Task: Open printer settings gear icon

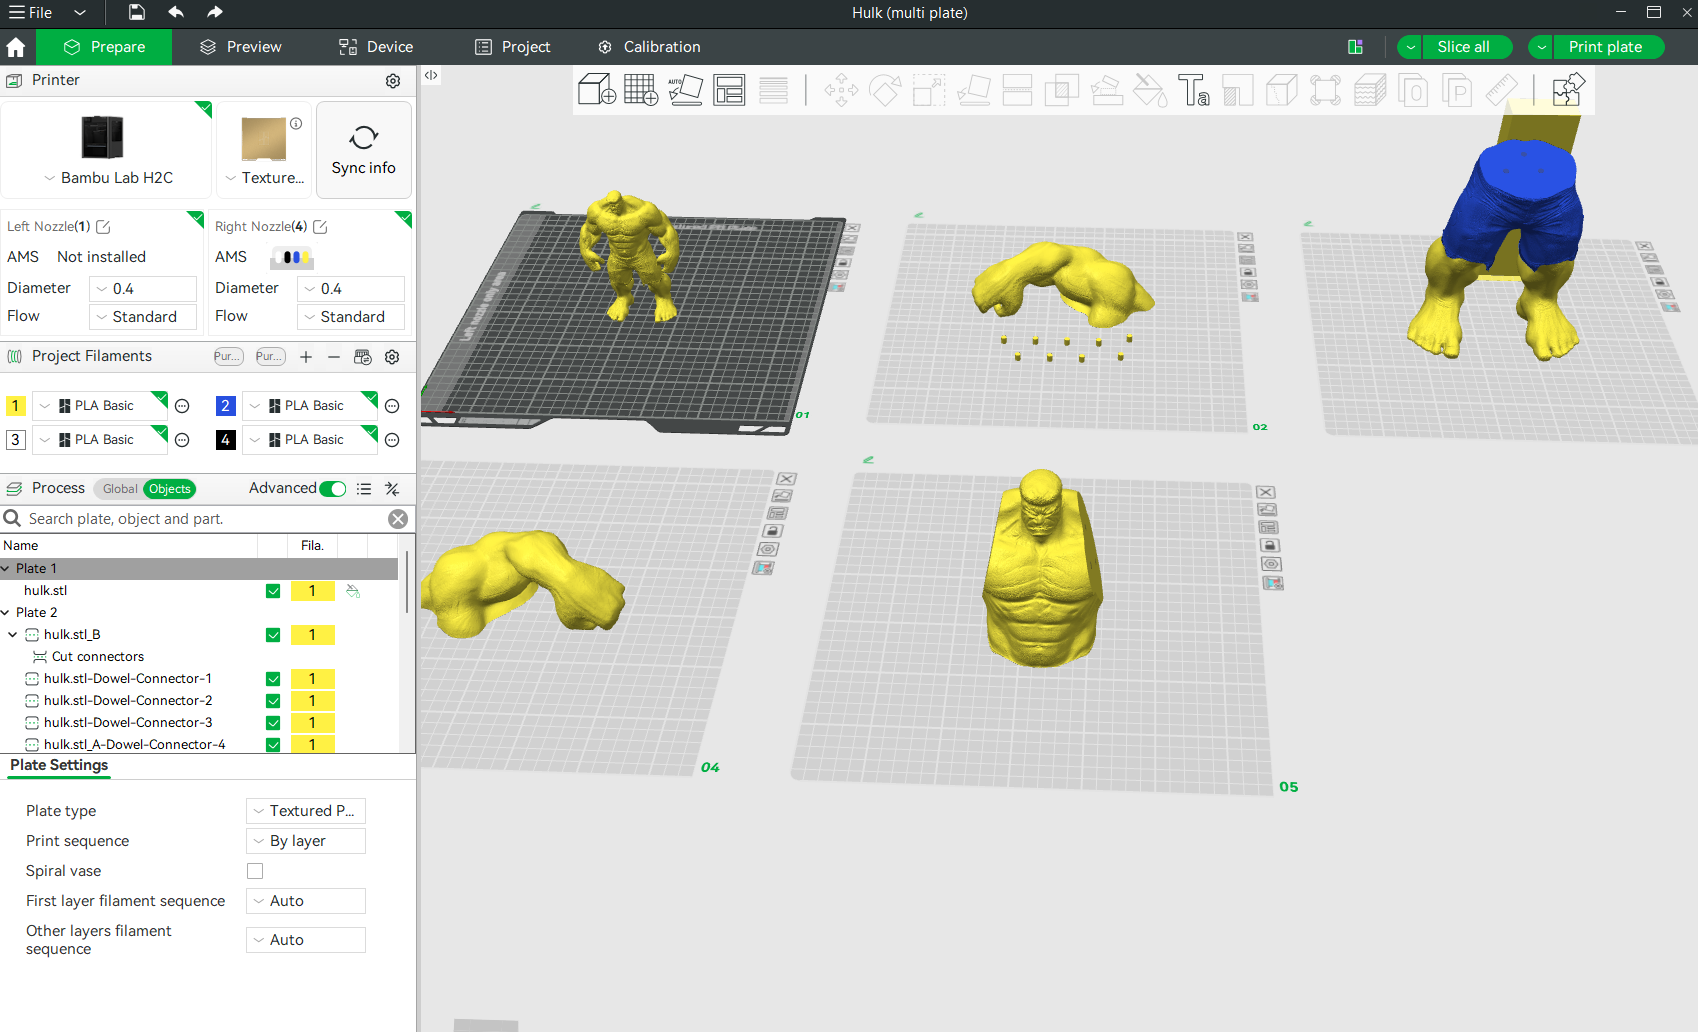Action: coord(393,81)
